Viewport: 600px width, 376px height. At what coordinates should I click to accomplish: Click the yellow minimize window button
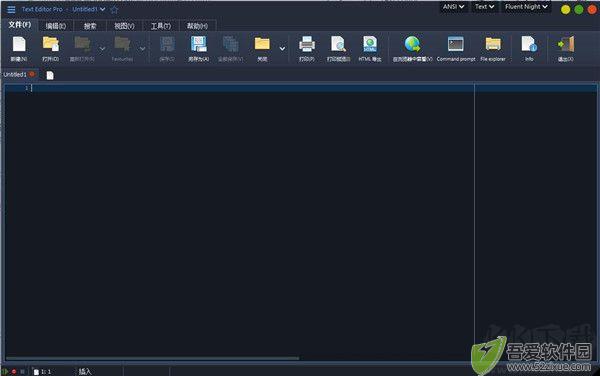565,10
